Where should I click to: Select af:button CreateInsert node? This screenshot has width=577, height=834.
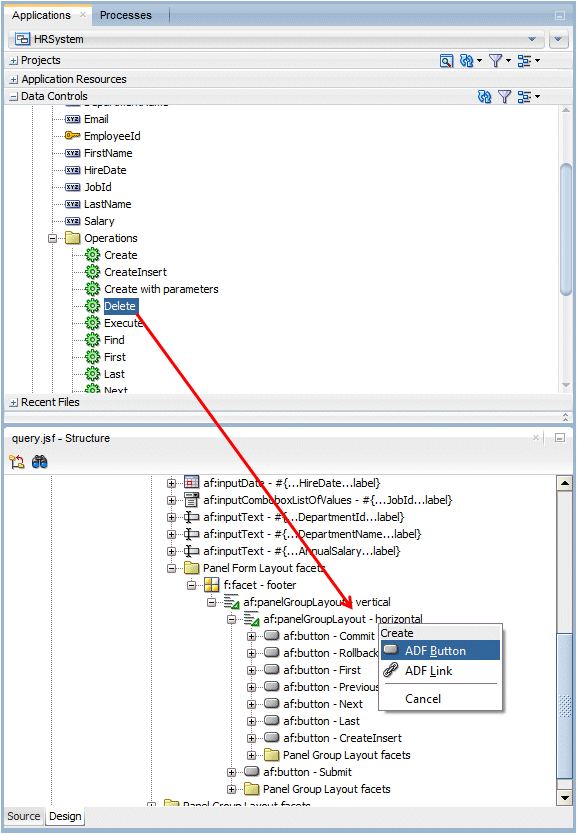click(342, 738)
